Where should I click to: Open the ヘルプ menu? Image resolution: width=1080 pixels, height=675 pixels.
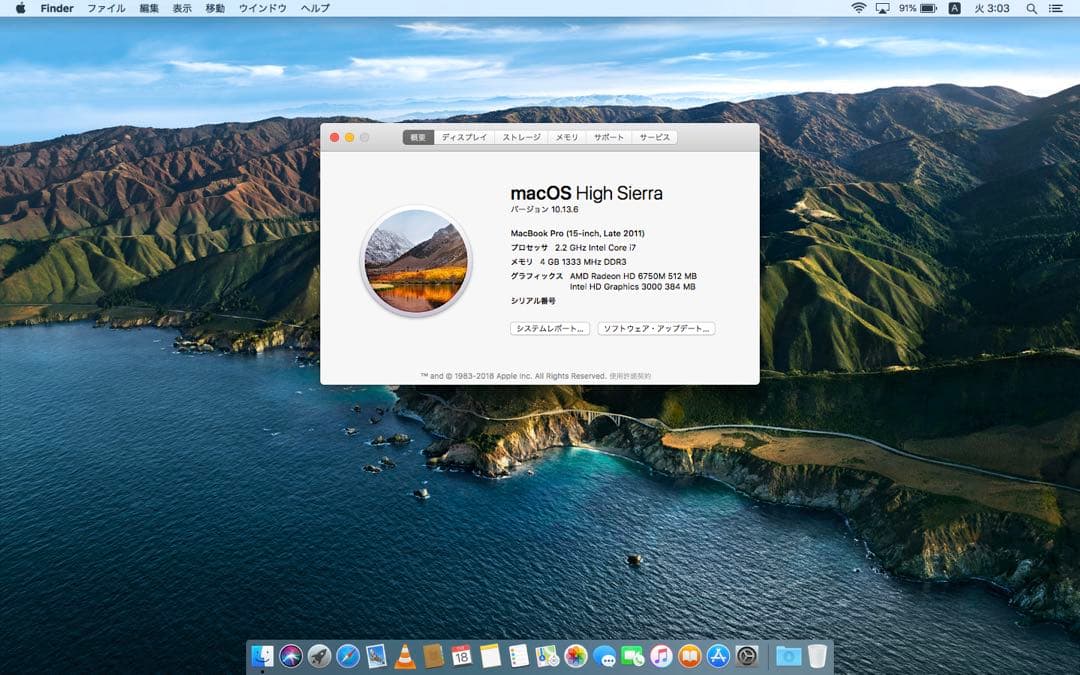click(x=315, y=8)
